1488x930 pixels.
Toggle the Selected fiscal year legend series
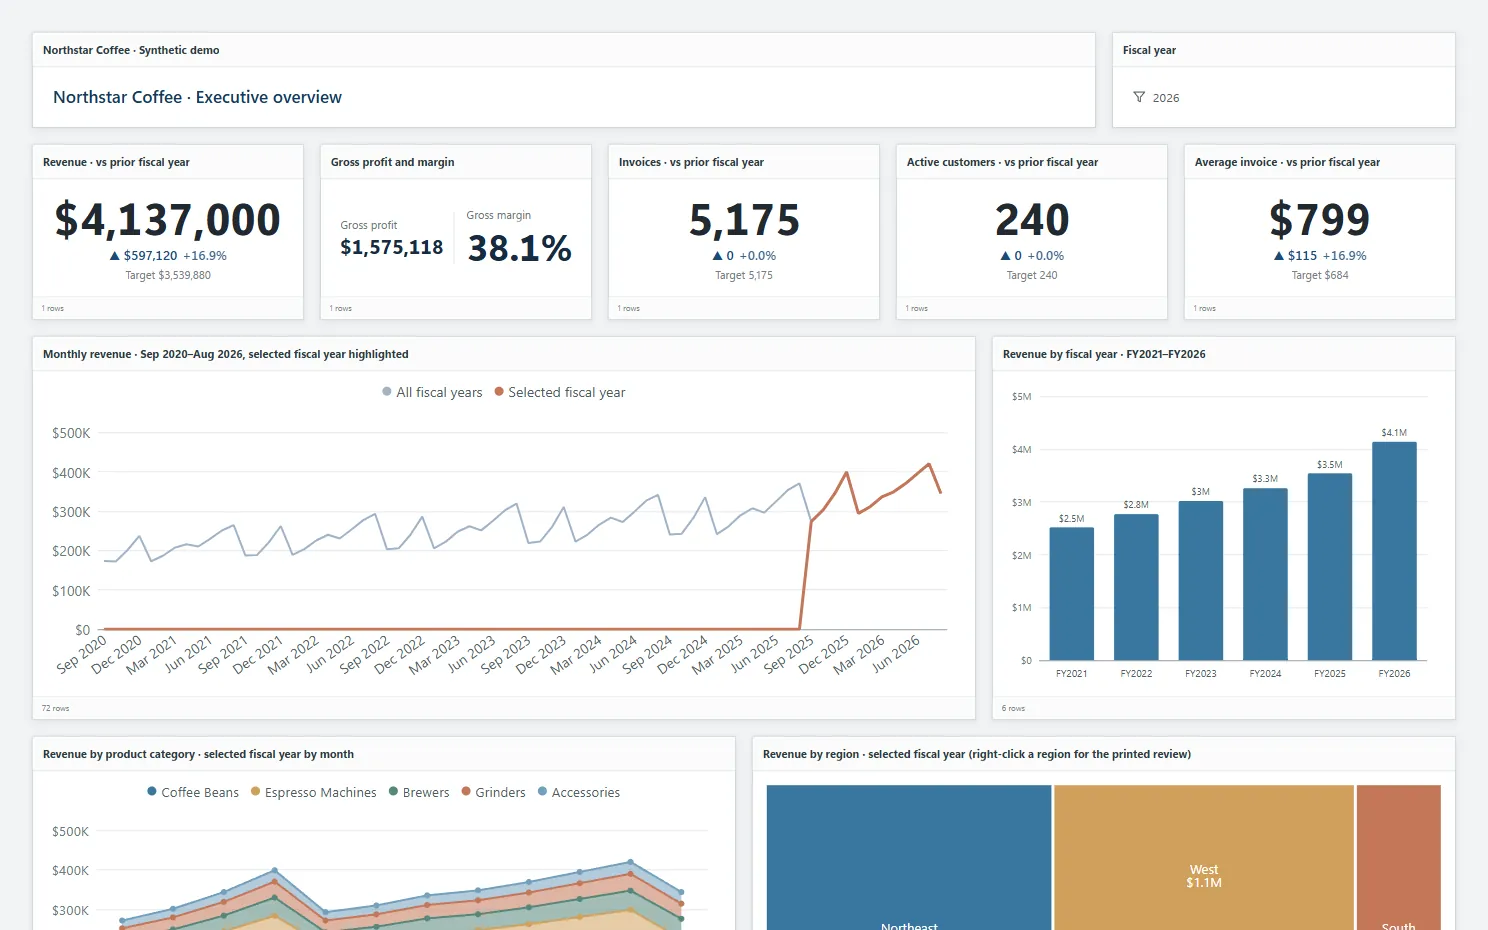point(560,392)
